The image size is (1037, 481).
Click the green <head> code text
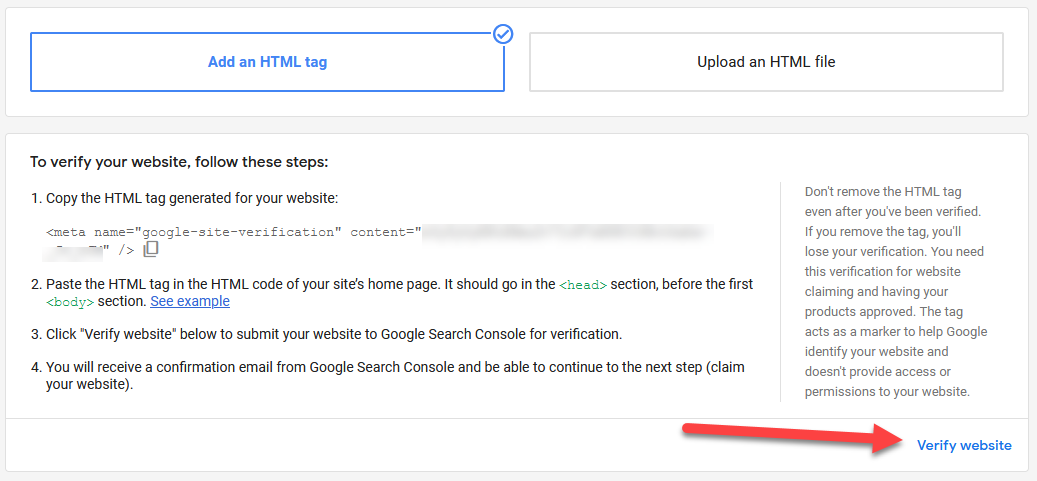[x=583, y=285]
